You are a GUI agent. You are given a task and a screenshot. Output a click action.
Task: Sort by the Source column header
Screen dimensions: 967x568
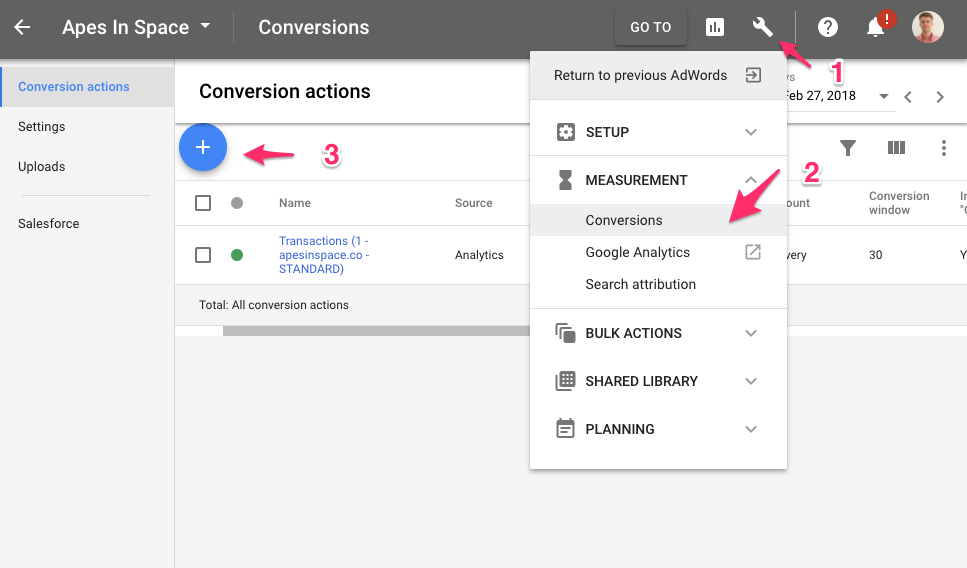tap(474, 203)
